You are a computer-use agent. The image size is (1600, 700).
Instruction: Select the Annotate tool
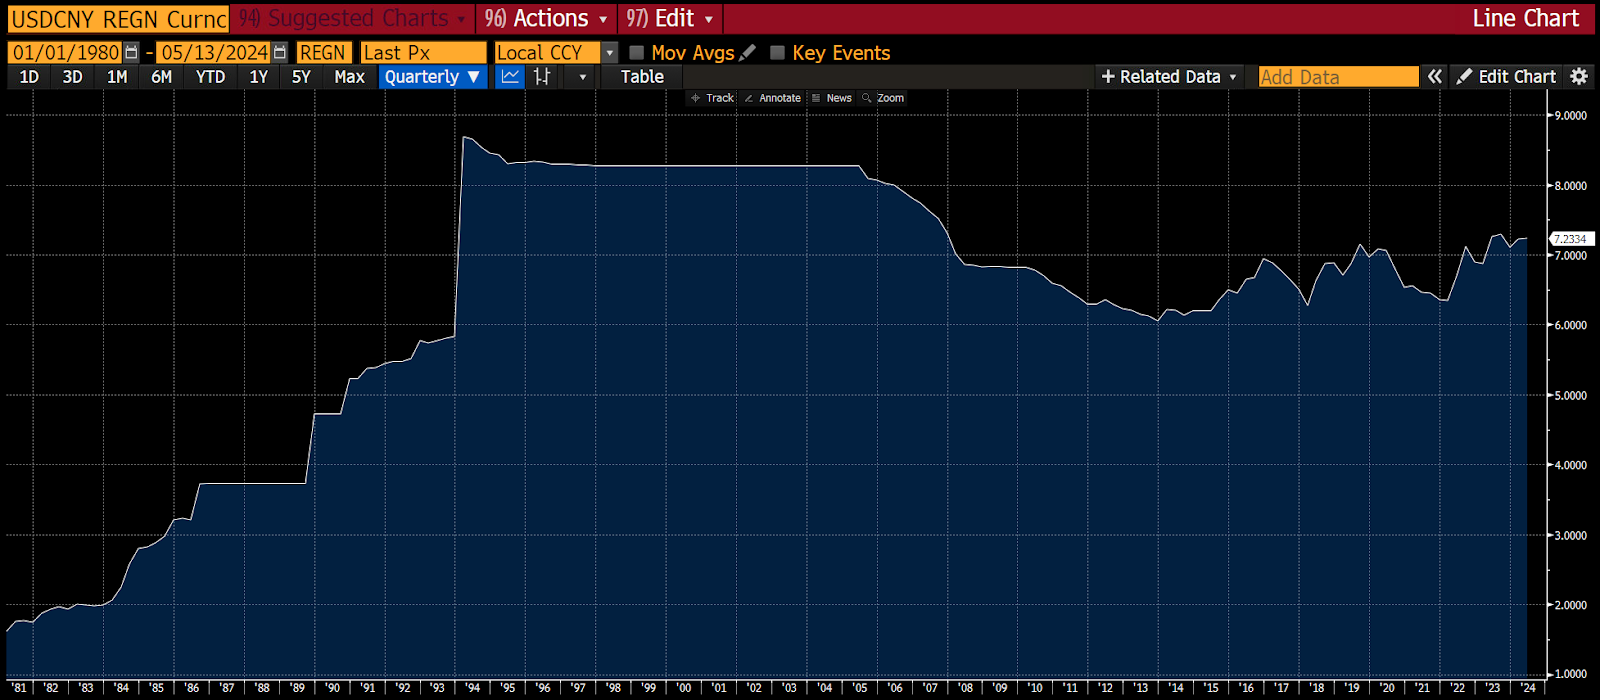click(x=772, y=98)
